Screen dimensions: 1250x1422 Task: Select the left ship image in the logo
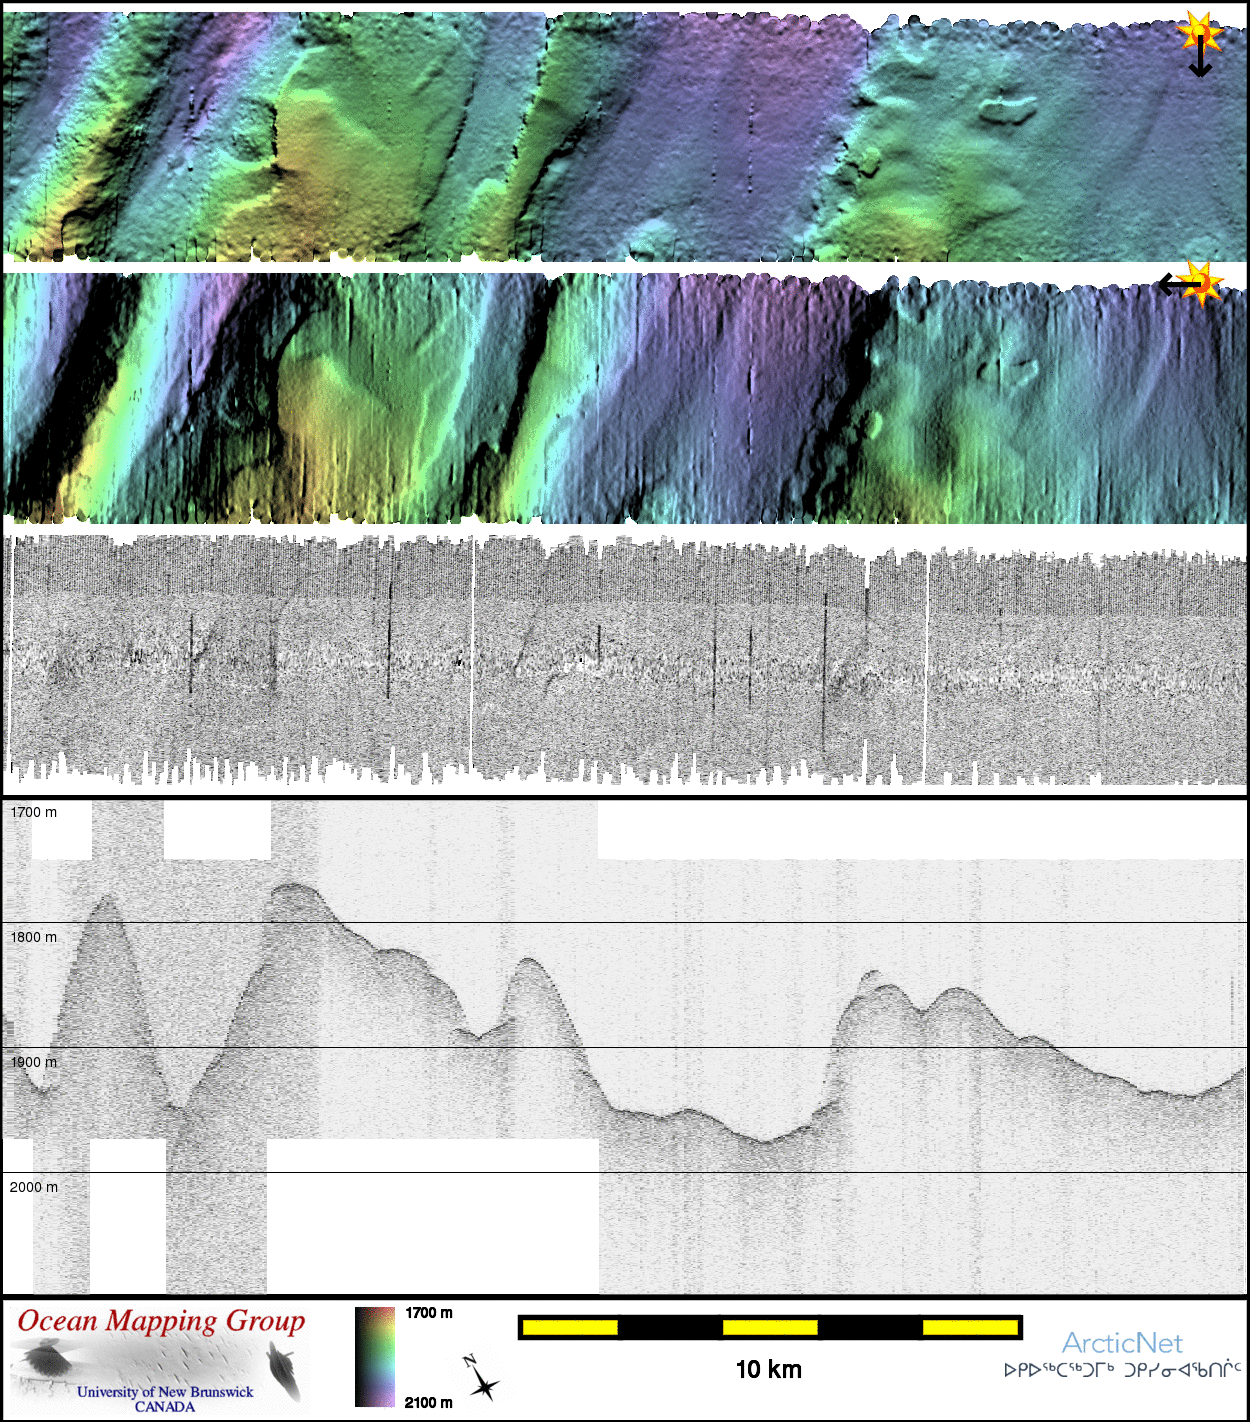click(x=45, y=1360)
